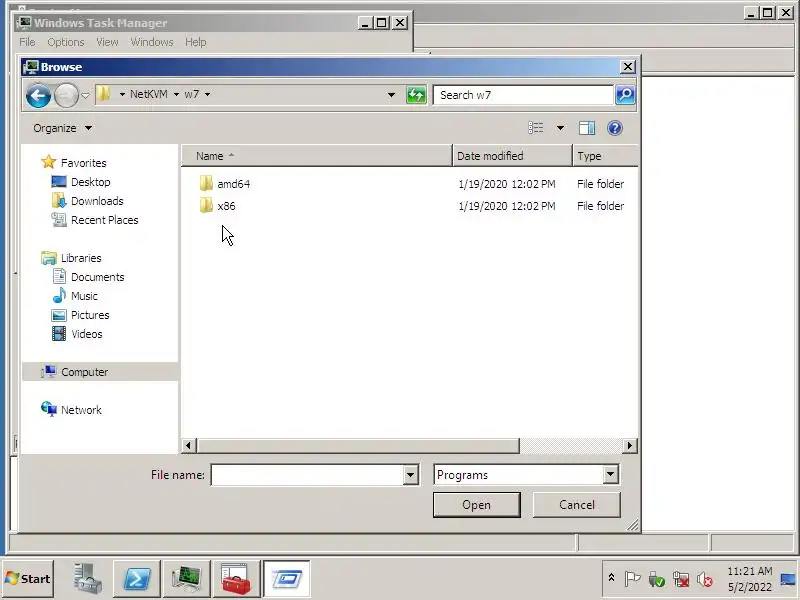The image size is (800, 600).
Task: Click the greyed forward navigation arrow
Action: pos(66,95)
